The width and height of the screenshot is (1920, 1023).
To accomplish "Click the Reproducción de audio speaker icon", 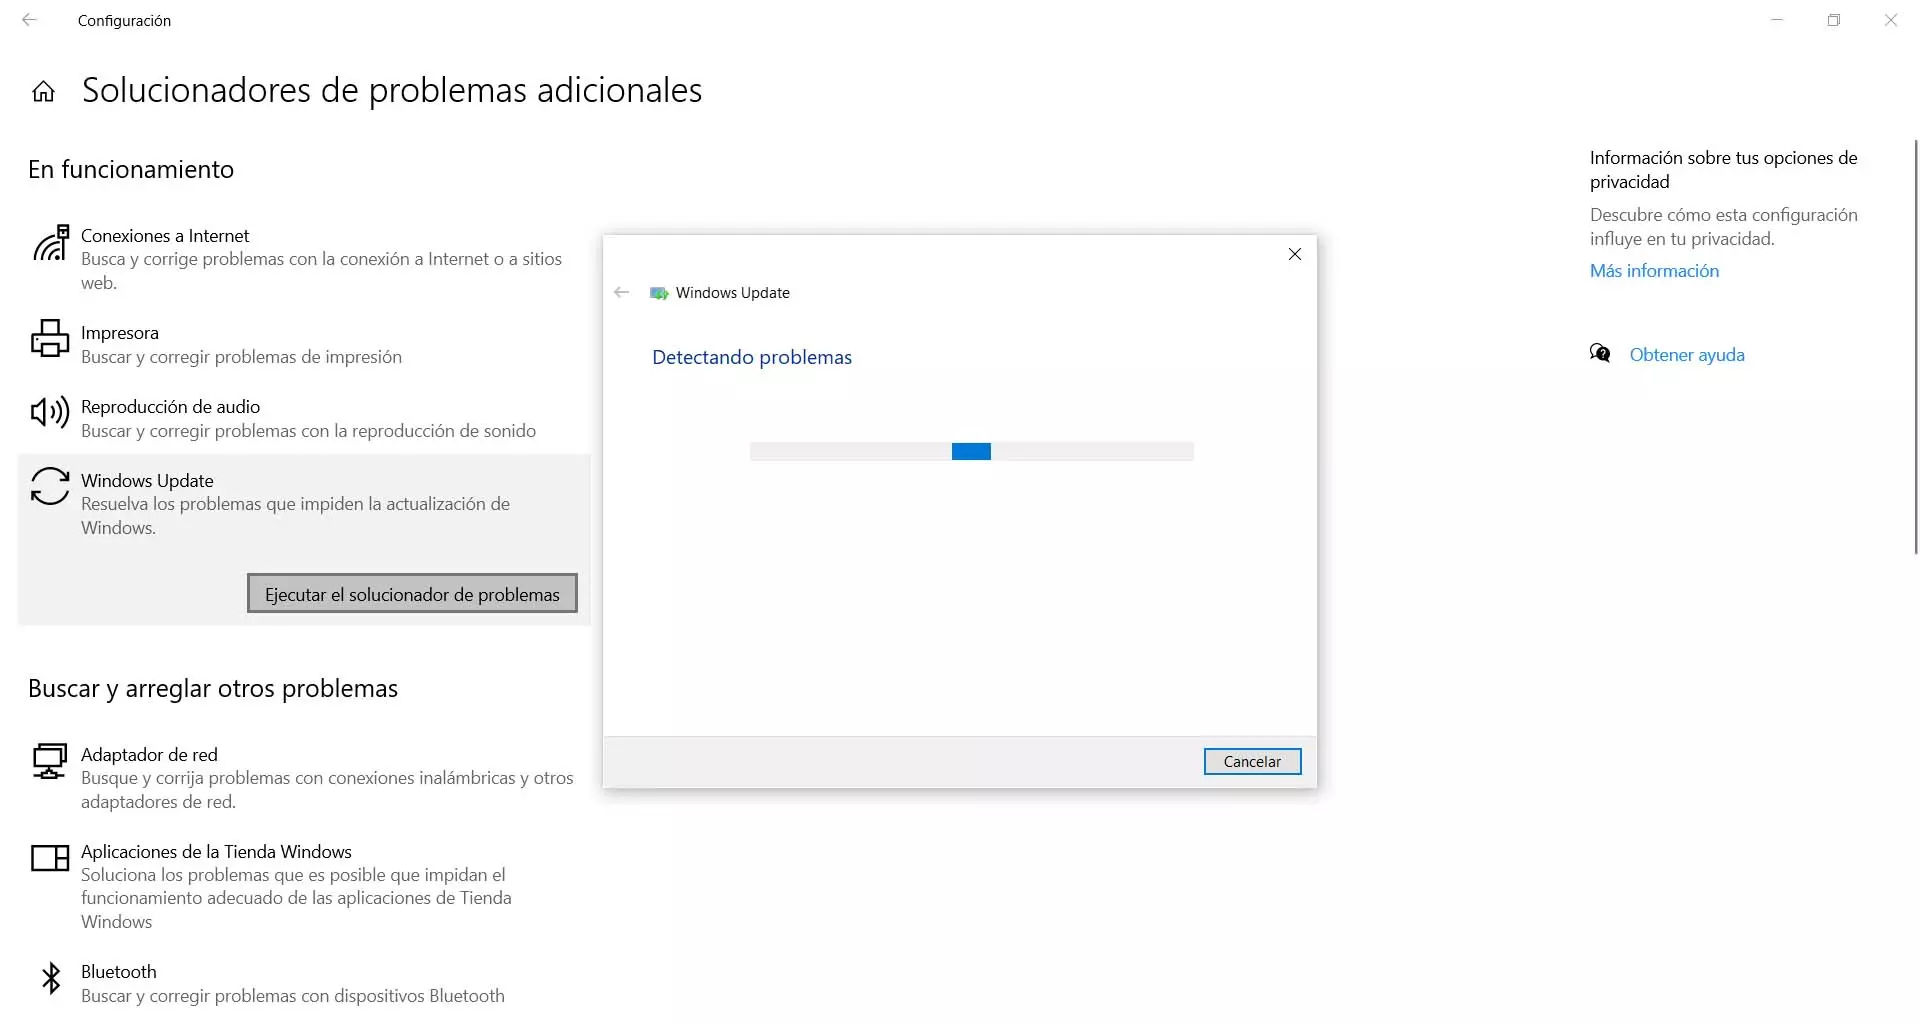I will pos(50,412).
